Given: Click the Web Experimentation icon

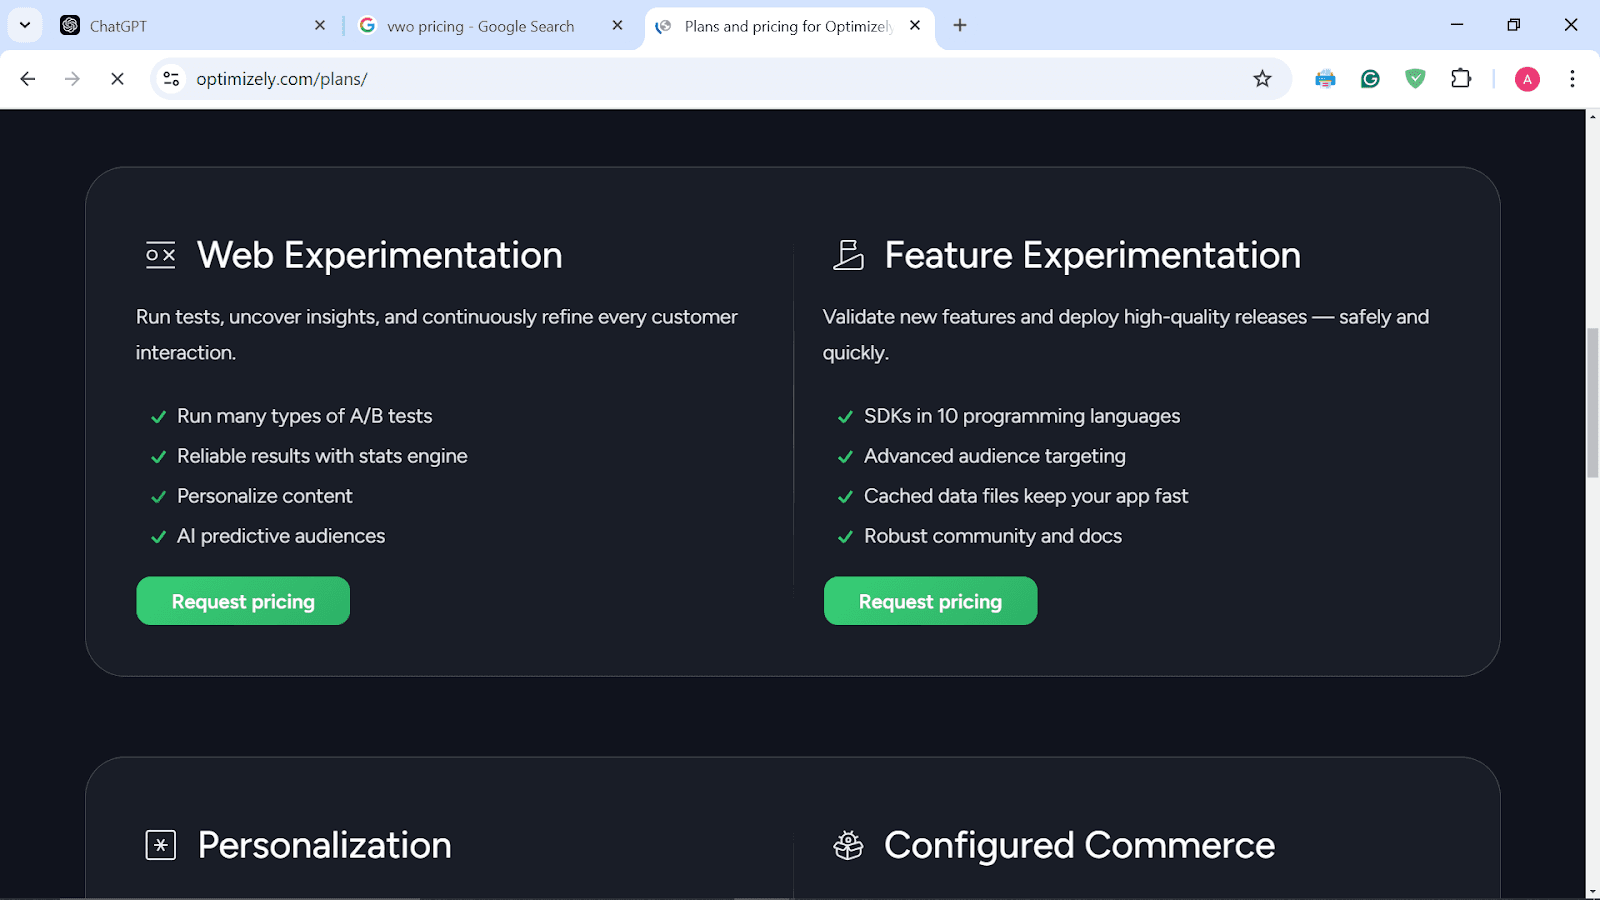Looking at the screenshot, I should (x=160, y=255).
